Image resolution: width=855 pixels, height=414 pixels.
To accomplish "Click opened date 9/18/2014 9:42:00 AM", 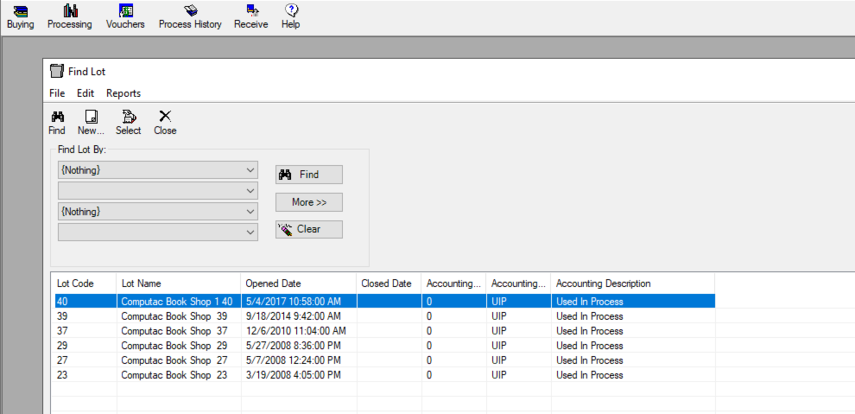I will pyautogui.click(x=293, y=316).
